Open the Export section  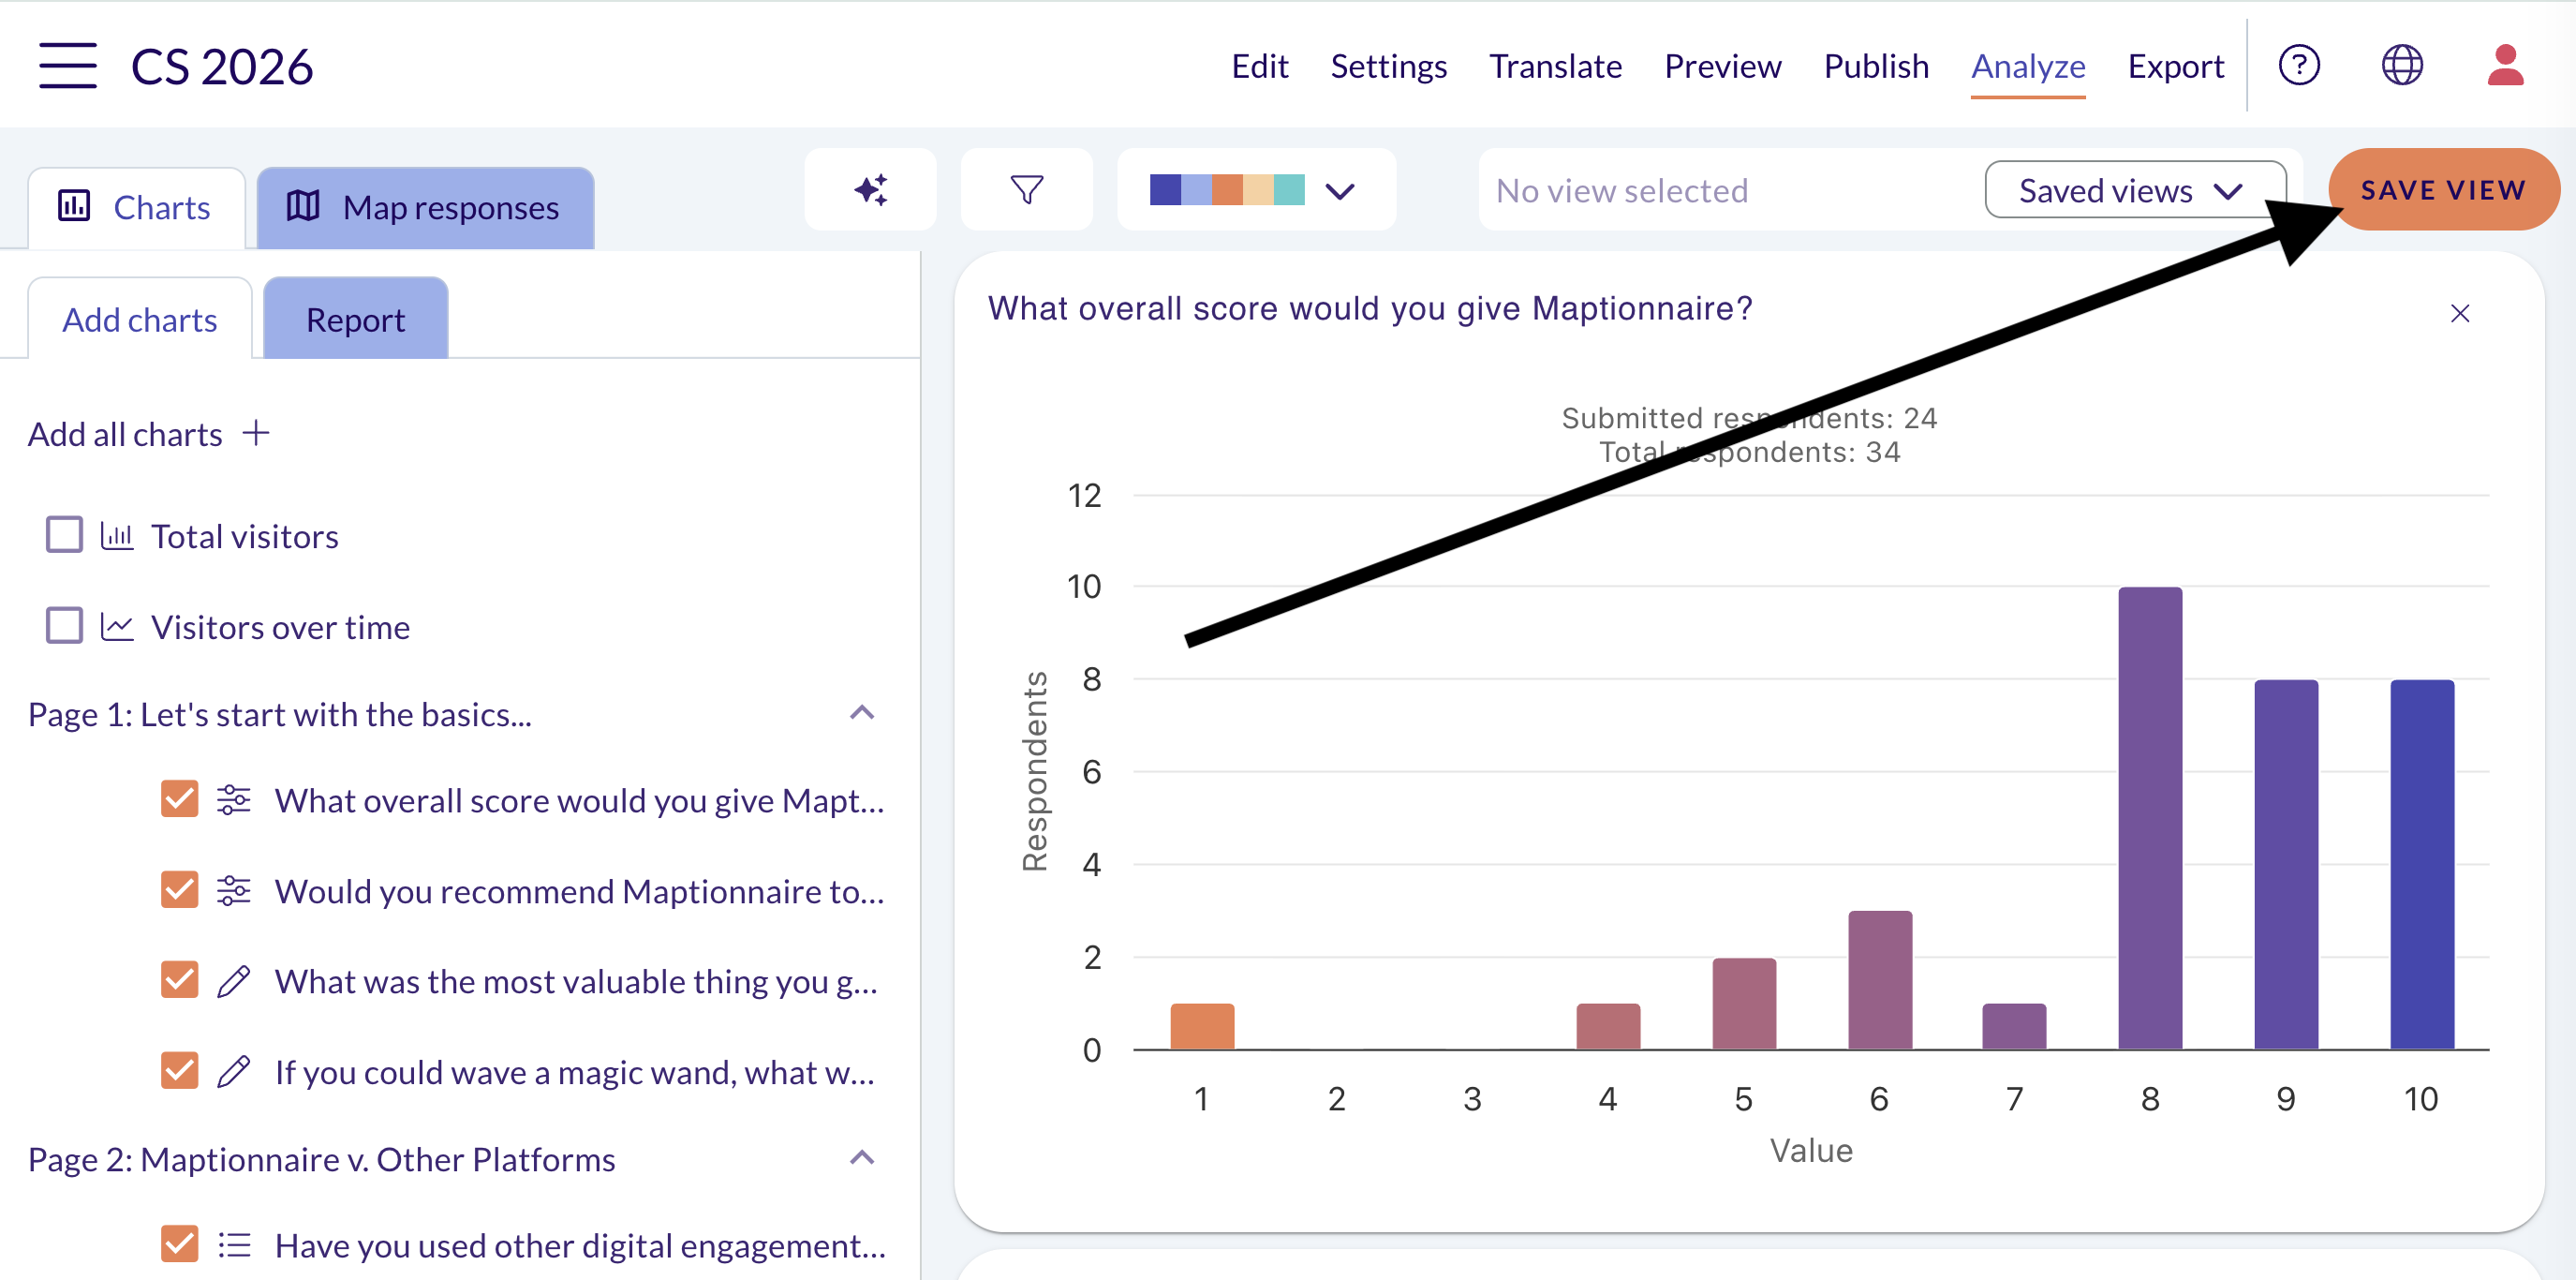pos(2176,66)
